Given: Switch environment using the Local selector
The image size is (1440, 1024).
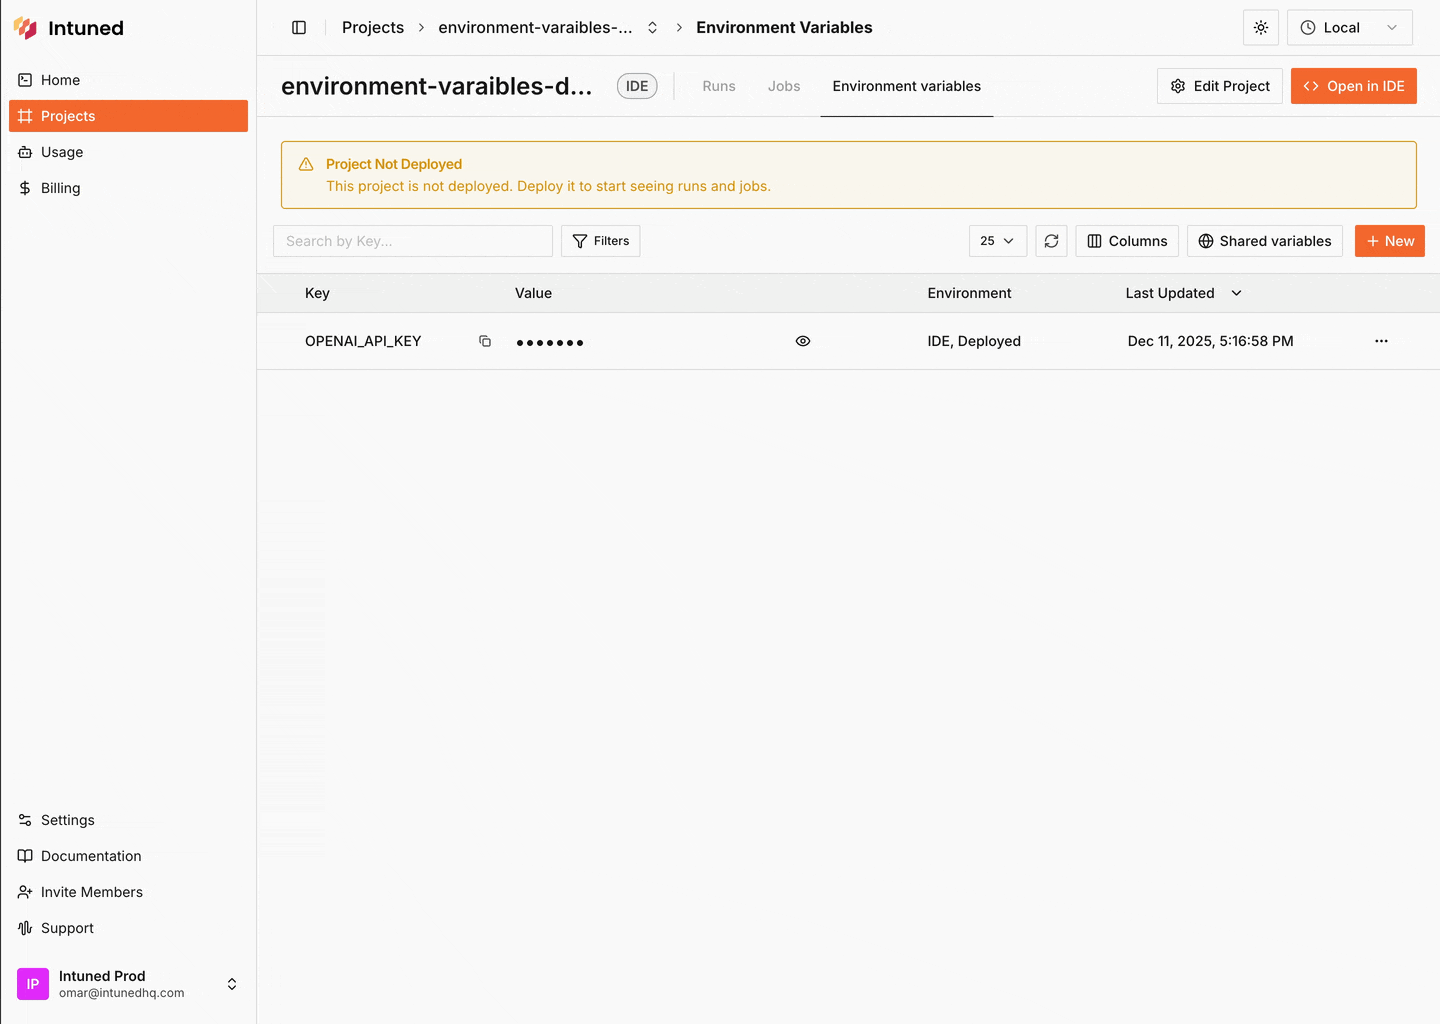Looking at the screenshot, I should 1349,27.
